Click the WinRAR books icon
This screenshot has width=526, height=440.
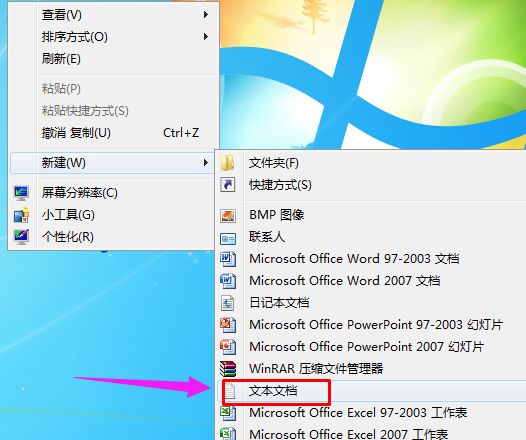pyautogui.click(x=228, y=369)
